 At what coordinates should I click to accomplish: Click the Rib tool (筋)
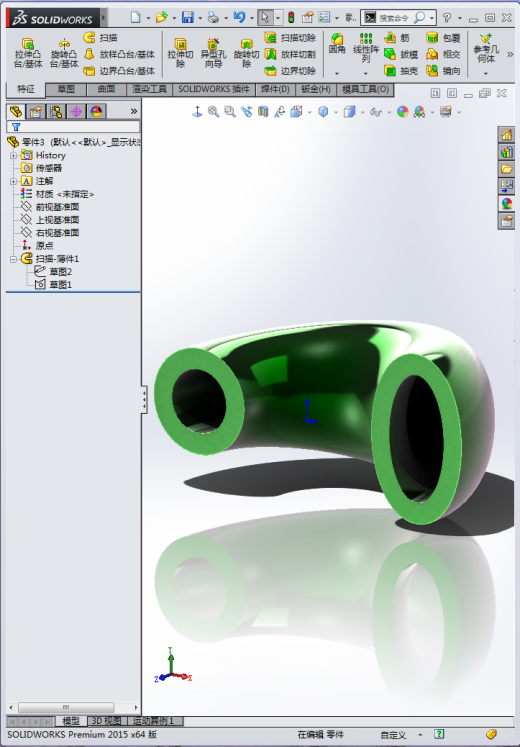click(397, 38)
